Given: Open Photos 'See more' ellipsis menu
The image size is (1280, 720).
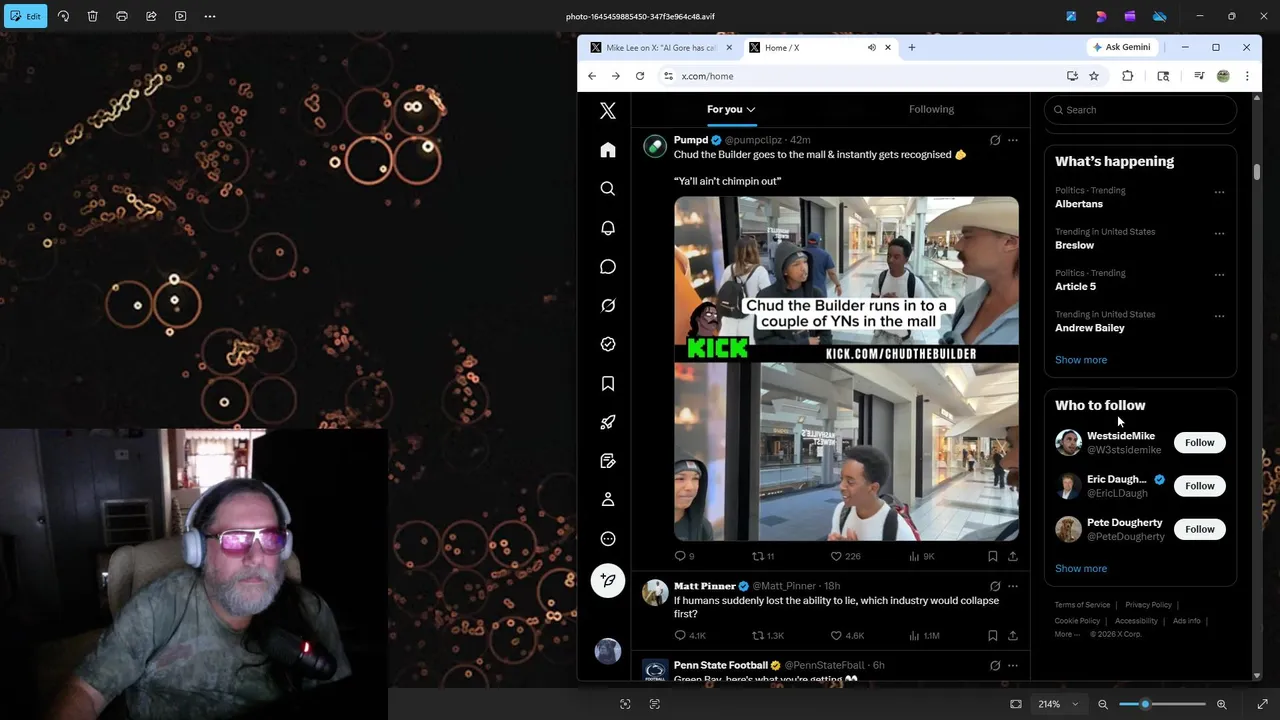Looking at the screenshot, I should coord(209,16).
